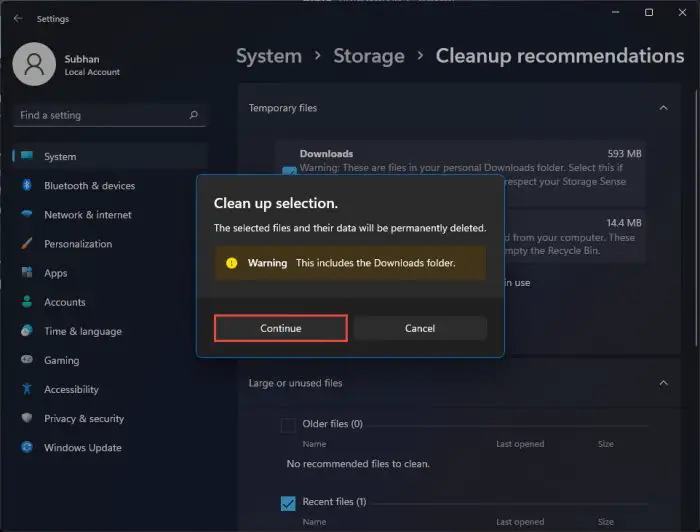Viewport: 700px width, 532px height.
Task: Click the Accessibility figure icon
Action: [27, 389]
